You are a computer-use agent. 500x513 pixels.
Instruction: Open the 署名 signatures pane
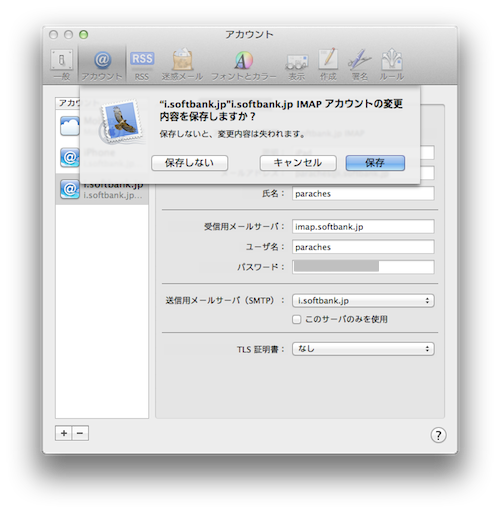(x=359, y=65)
